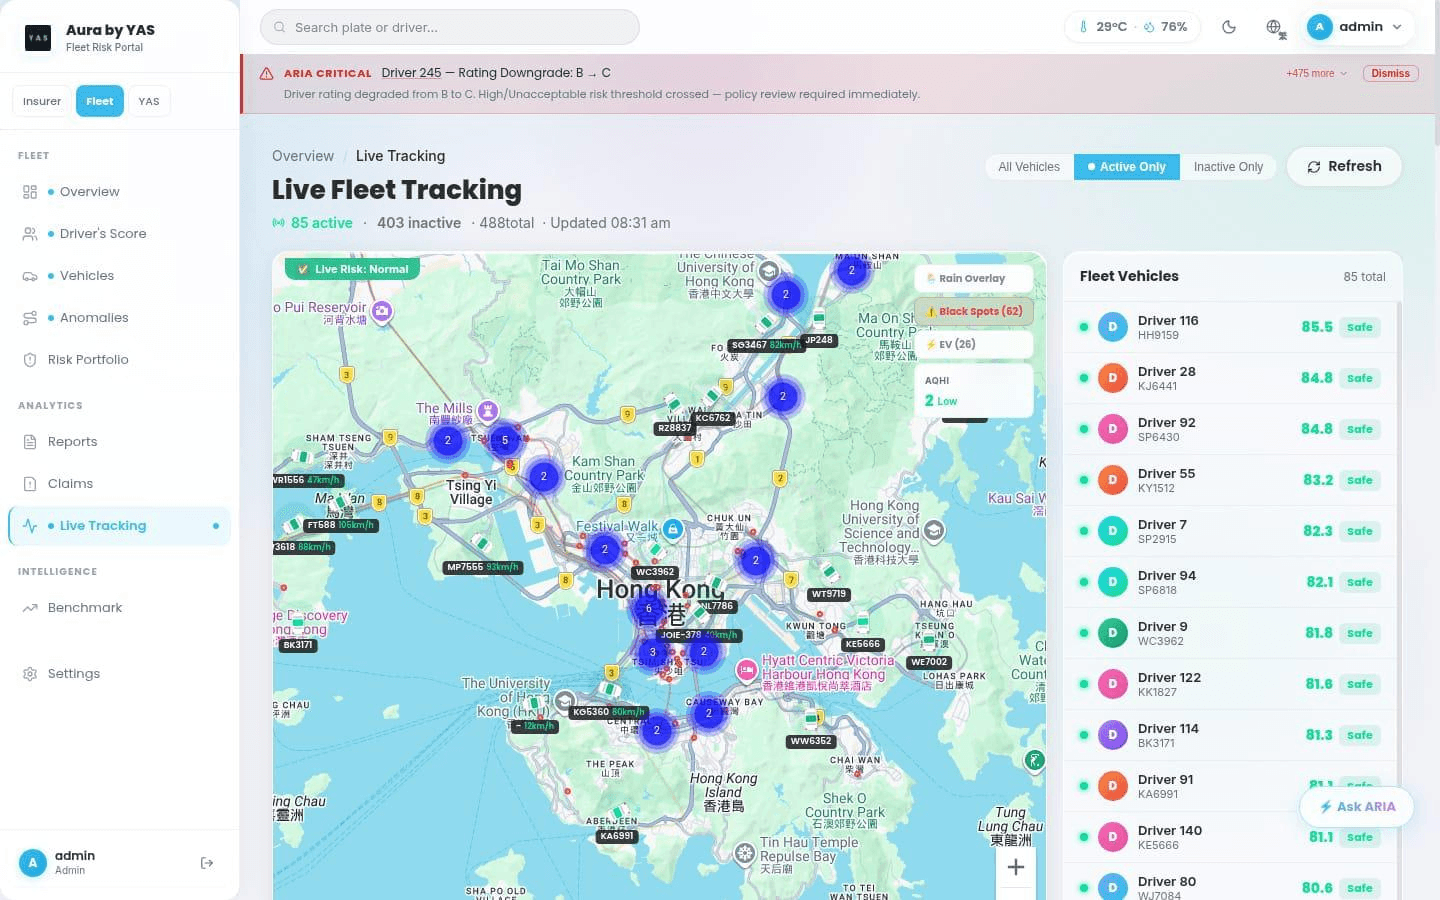
Task: Open the language globe icon
Action: click(1275, 27)
